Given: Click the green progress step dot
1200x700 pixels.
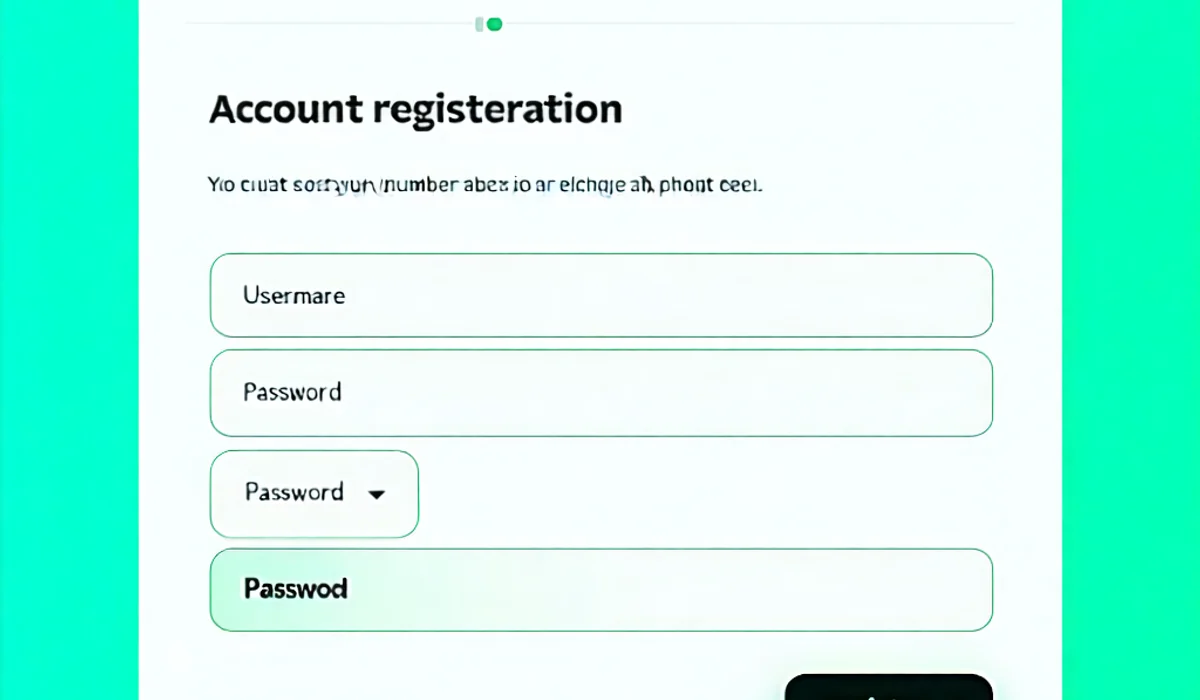Looking at the screenshot, I should (x=494, y=24).
